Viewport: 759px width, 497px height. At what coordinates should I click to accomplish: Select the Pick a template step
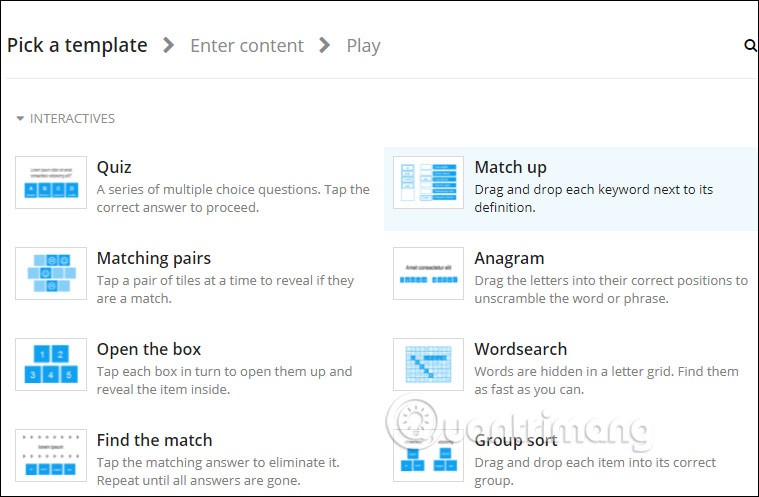click(x=77, y=45)
